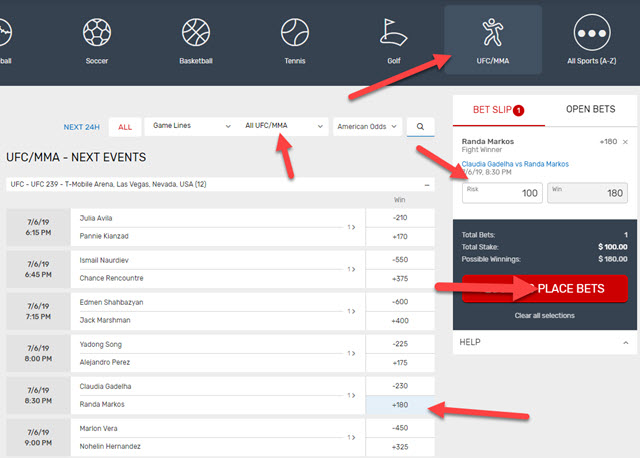Viewport: 640px width, 458px height.
Task: Pick Julia Avila -210 odds cell
Action: [x=400, y=217]
